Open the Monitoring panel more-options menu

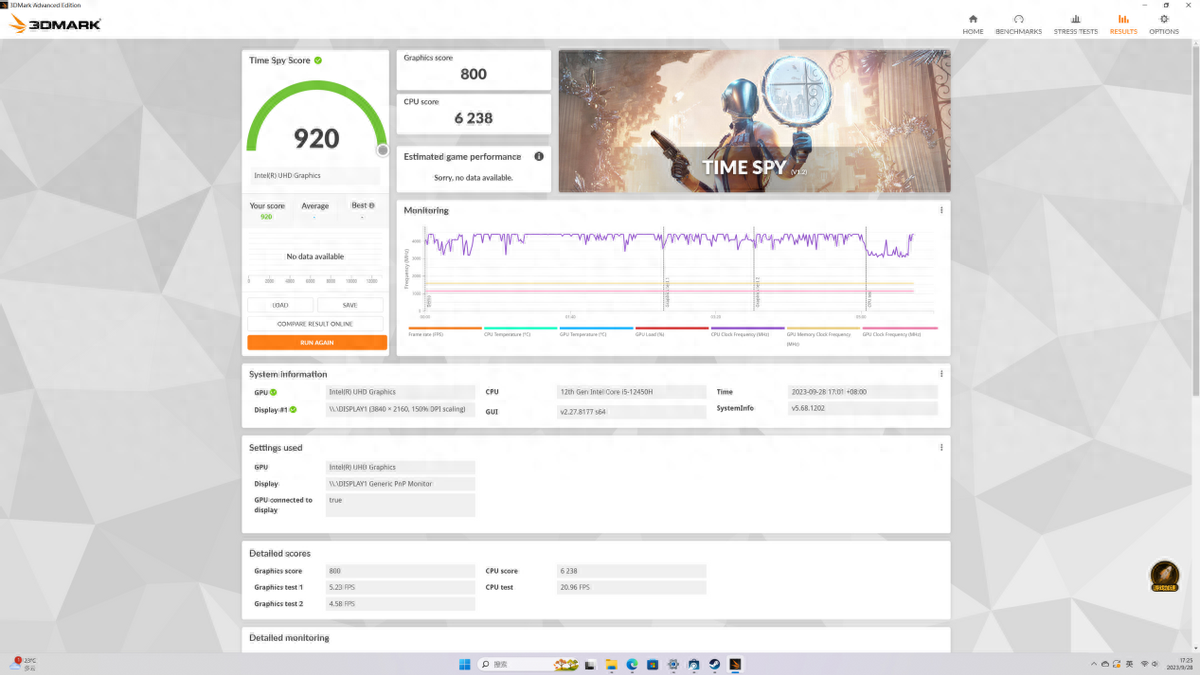(941, 210)
